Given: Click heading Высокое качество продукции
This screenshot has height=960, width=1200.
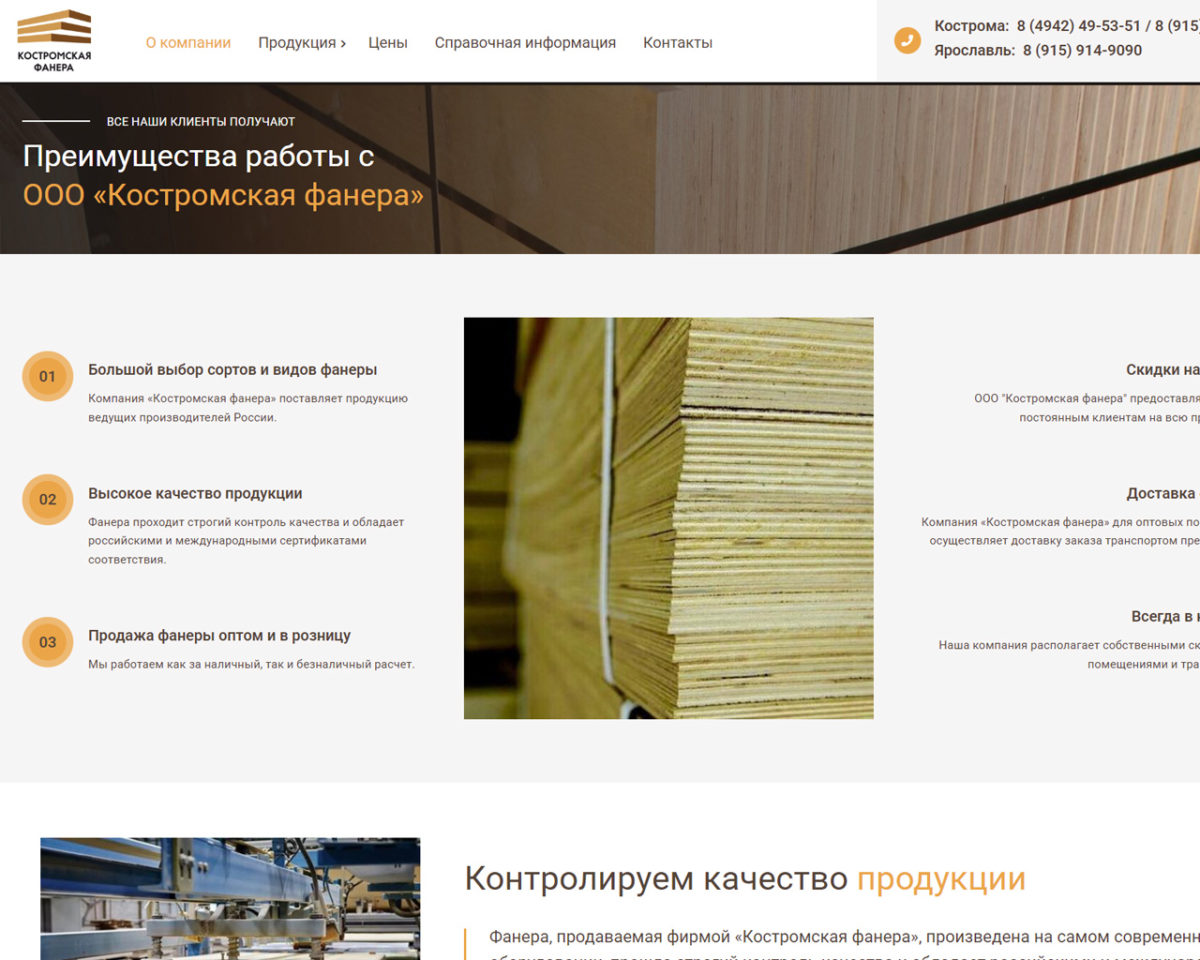Looking at the screenshot, I should [195, 494].
